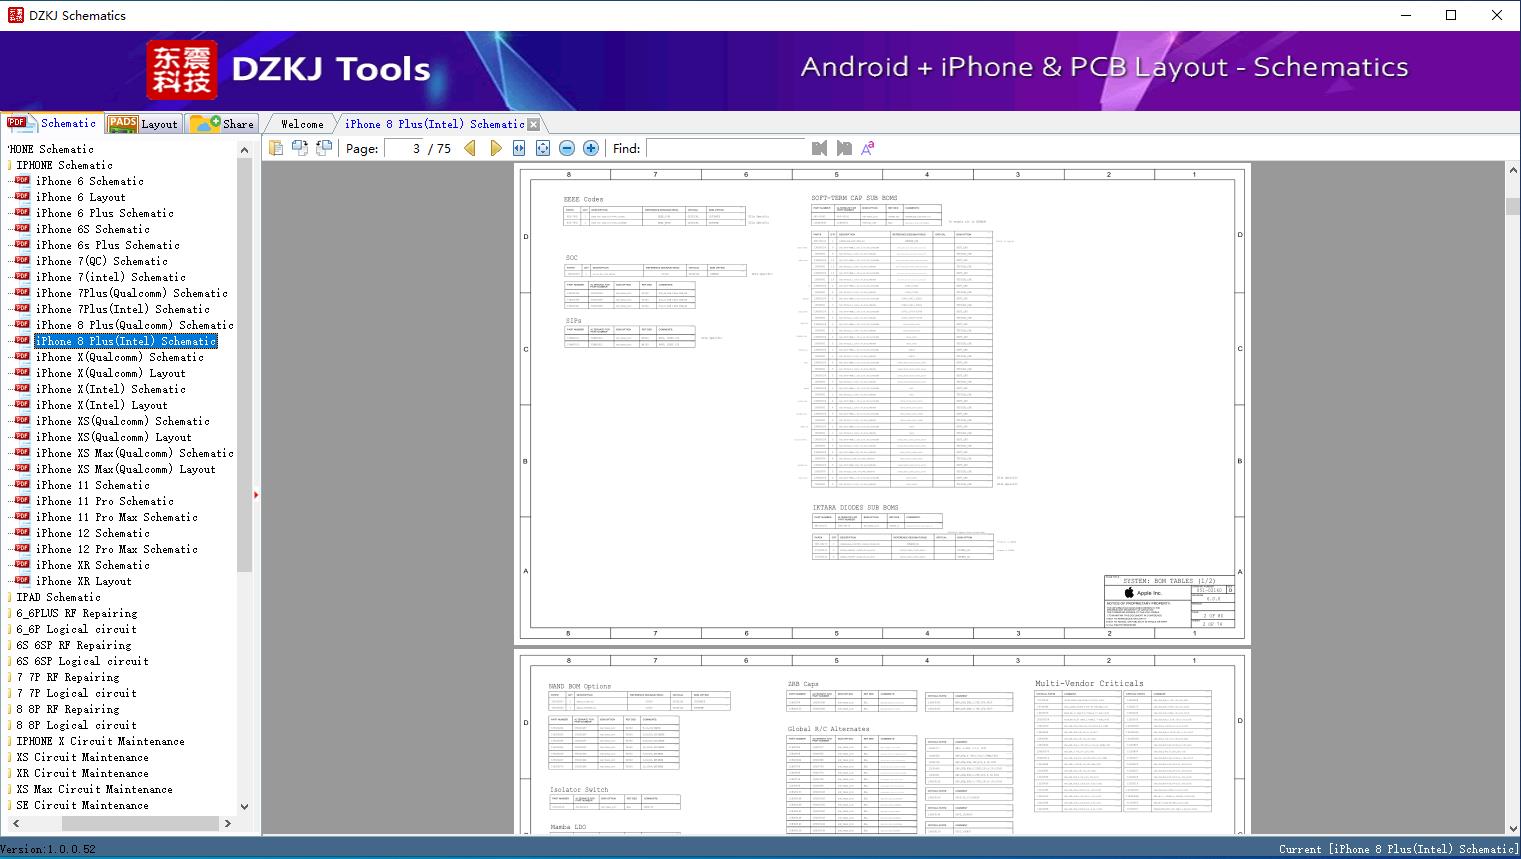Go to the next page with the right arrow
This screenshot has width=1521, height=859.
click(x=495, y=148)
